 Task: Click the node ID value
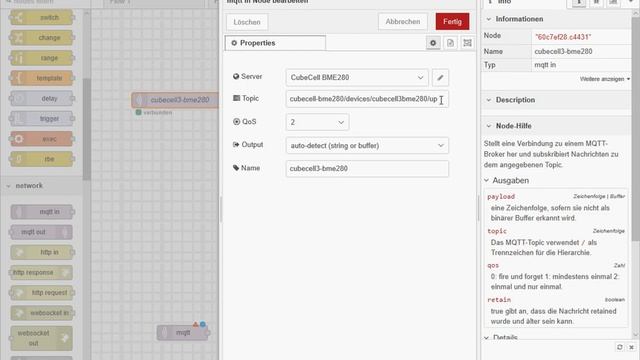click(563, 37)
